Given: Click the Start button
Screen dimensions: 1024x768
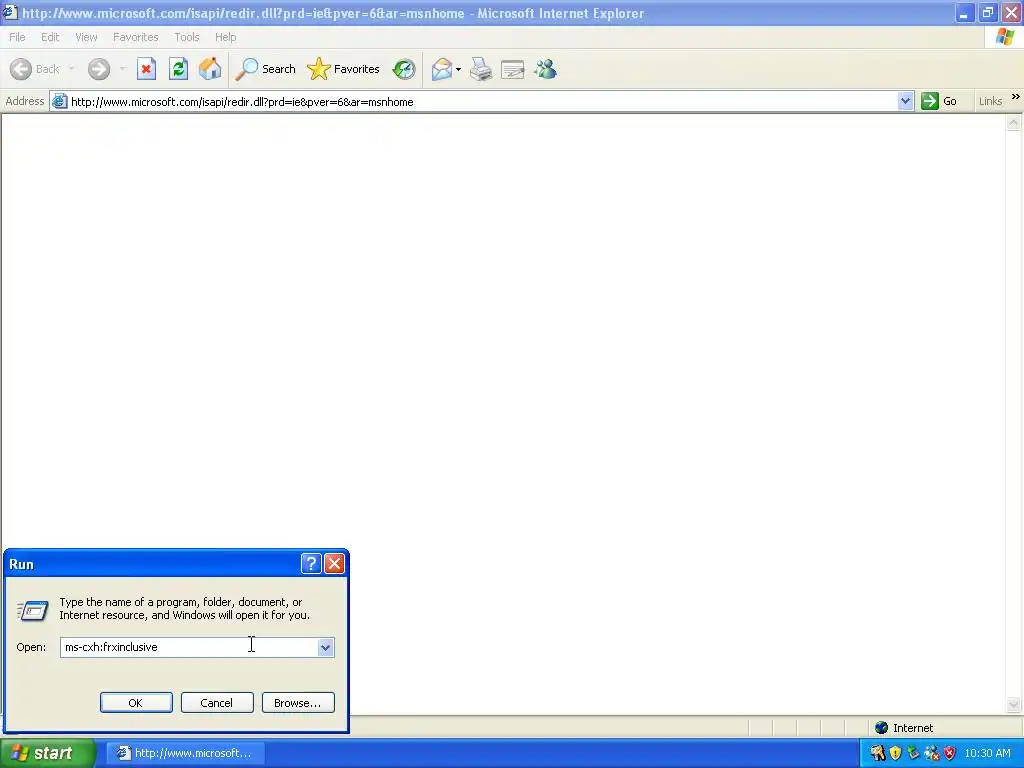Looking at the screenshot, I should (47, 753).
